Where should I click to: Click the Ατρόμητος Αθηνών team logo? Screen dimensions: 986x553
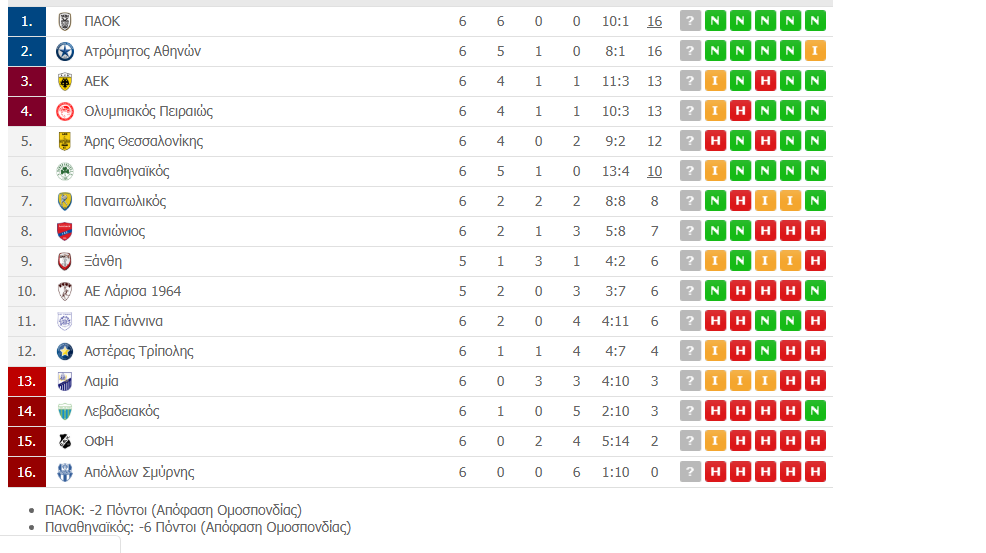click(x=65, y=51)
